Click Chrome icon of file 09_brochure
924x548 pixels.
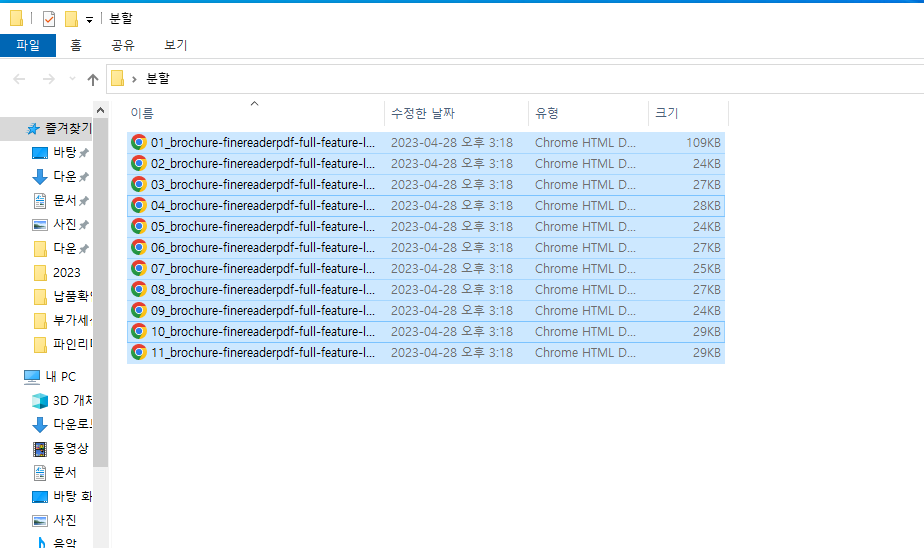[138, 311]
